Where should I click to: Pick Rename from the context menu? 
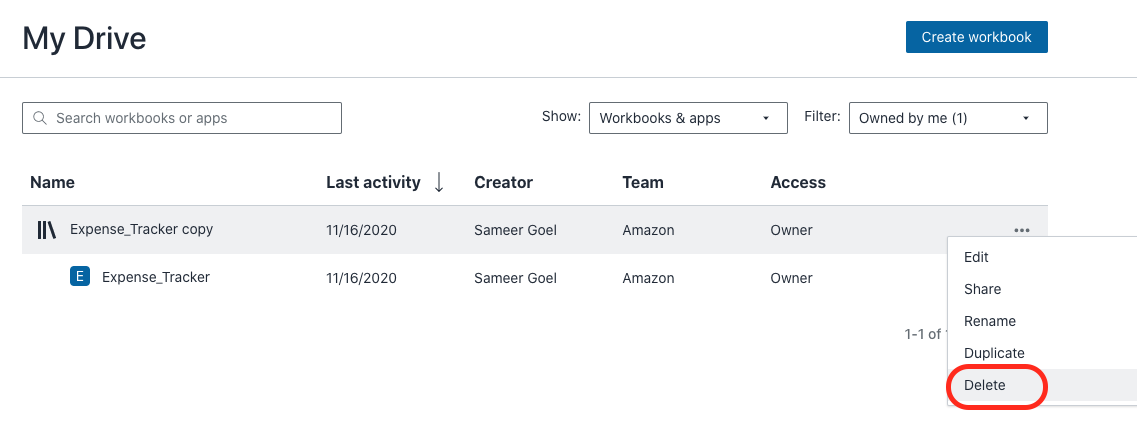click(x=989, y=321)
